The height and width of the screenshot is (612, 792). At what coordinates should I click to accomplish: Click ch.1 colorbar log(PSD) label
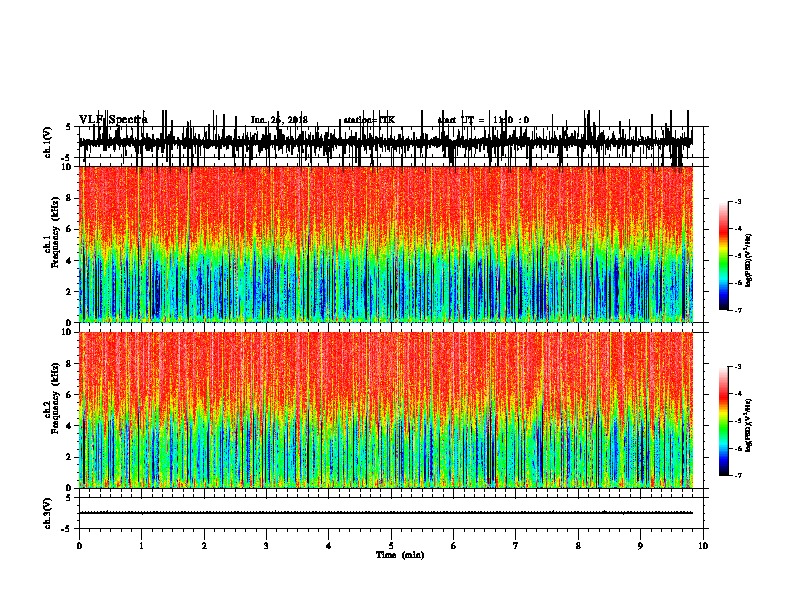748,261
